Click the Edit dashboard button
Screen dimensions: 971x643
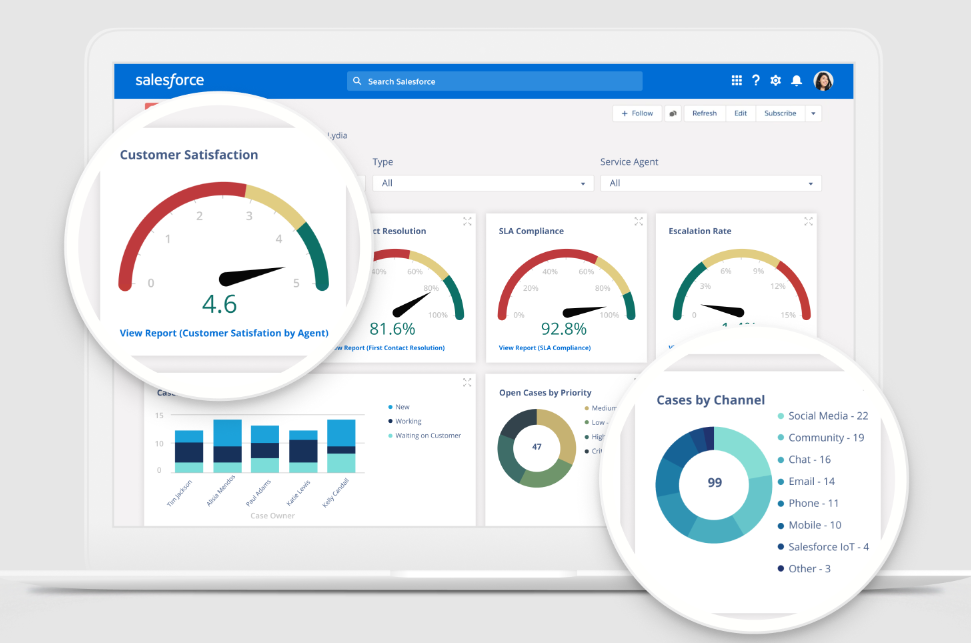[x=740, y=114]
